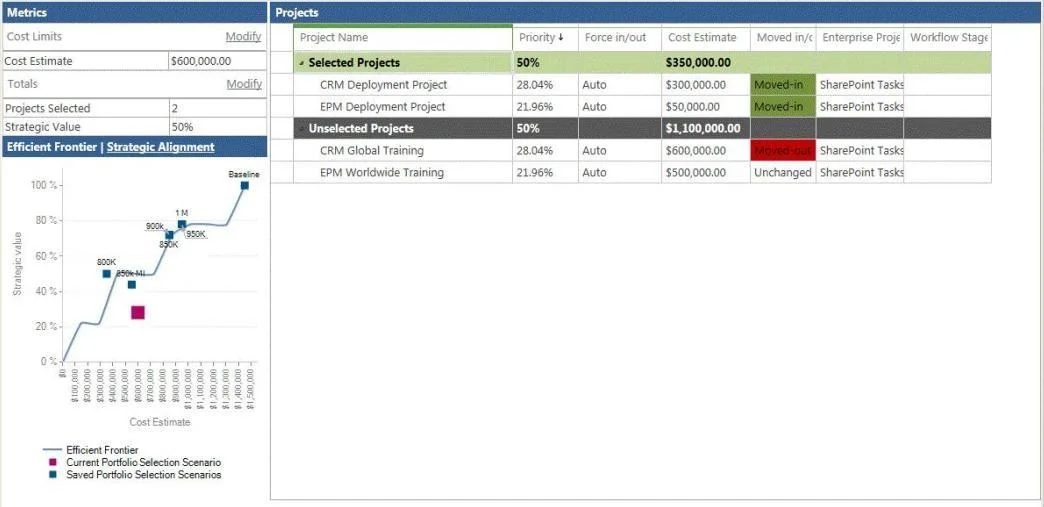Screen dimensions: 1044x507
Task: Edit the Cost Estimate limit value field
Action: [218, 61]
